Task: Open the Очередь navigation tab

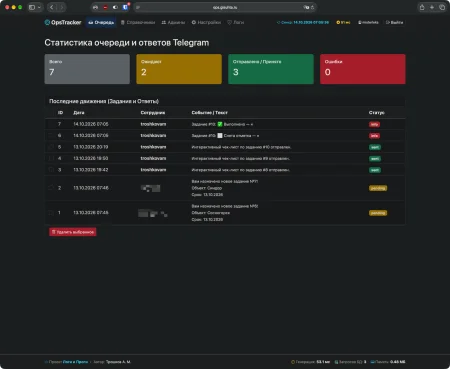Action: 101,22
